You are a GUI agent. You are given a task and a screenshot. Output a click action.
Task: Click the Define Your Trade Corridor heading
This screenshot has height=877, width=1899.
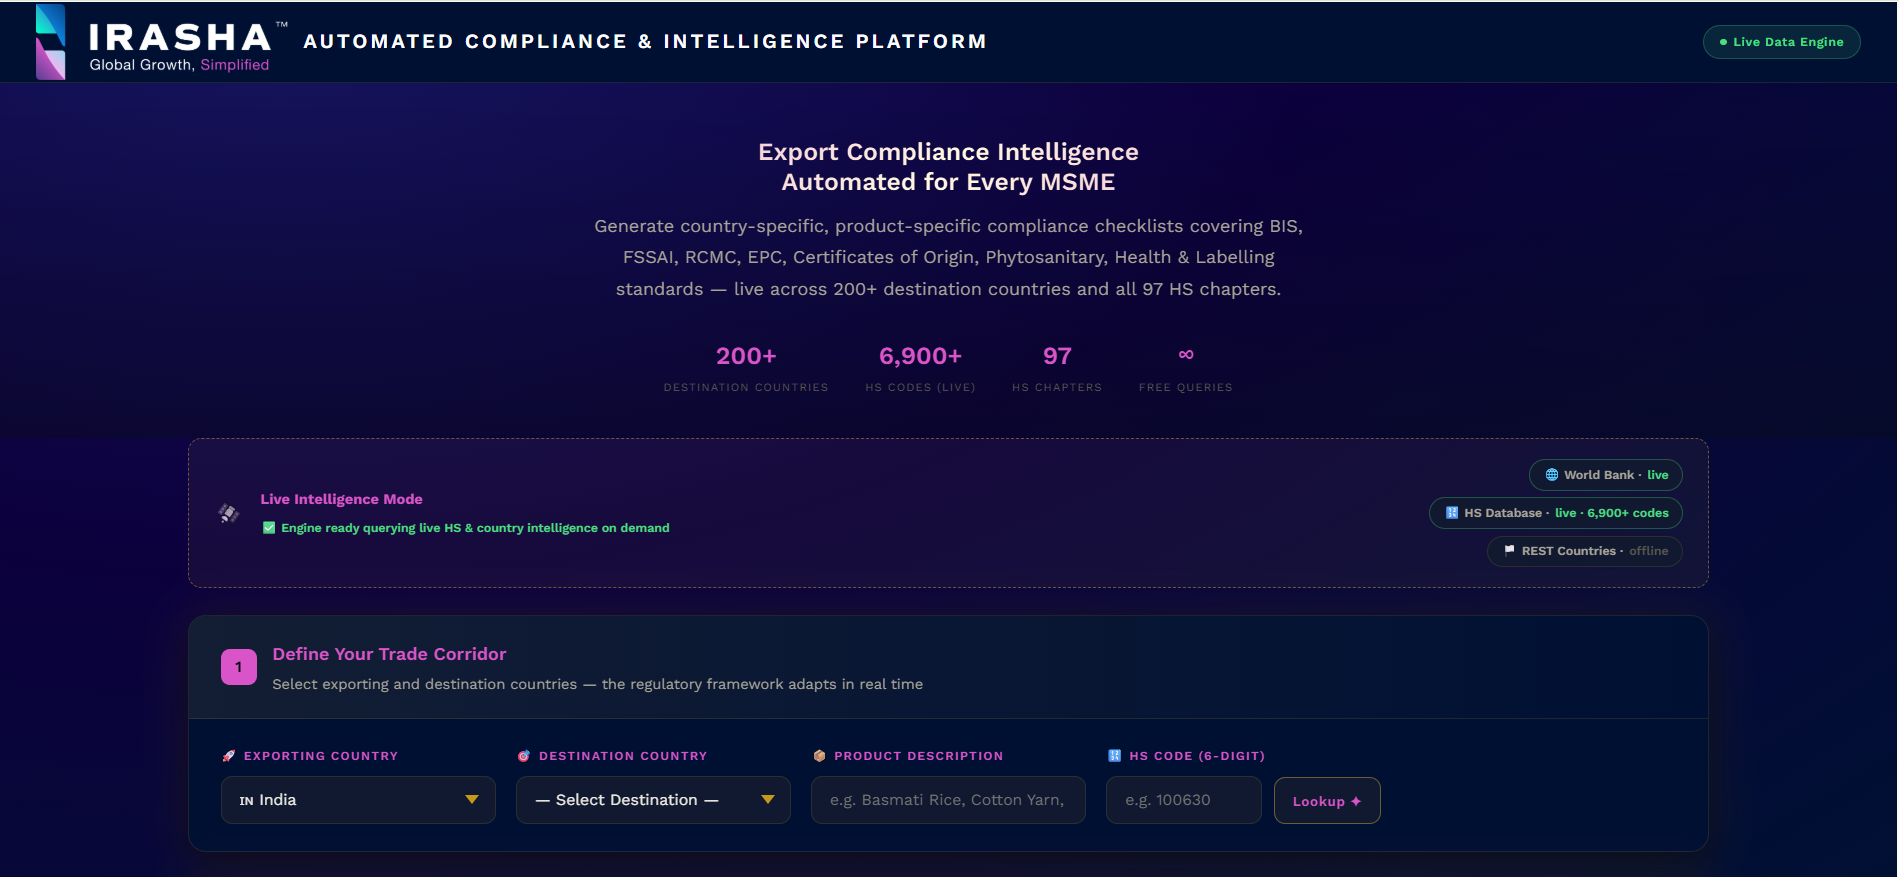389,654
